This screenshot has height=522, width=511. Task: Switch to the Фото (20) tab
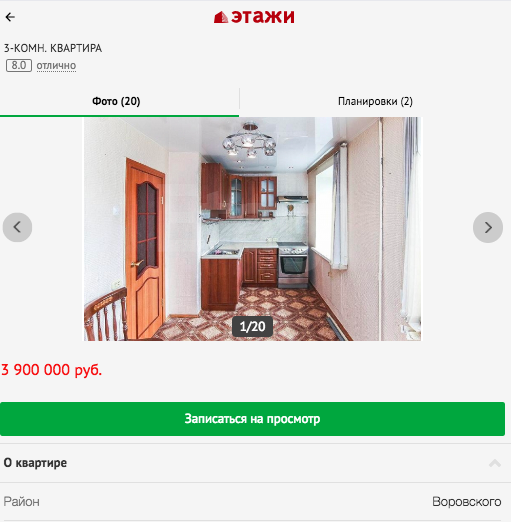coord(116,101)
